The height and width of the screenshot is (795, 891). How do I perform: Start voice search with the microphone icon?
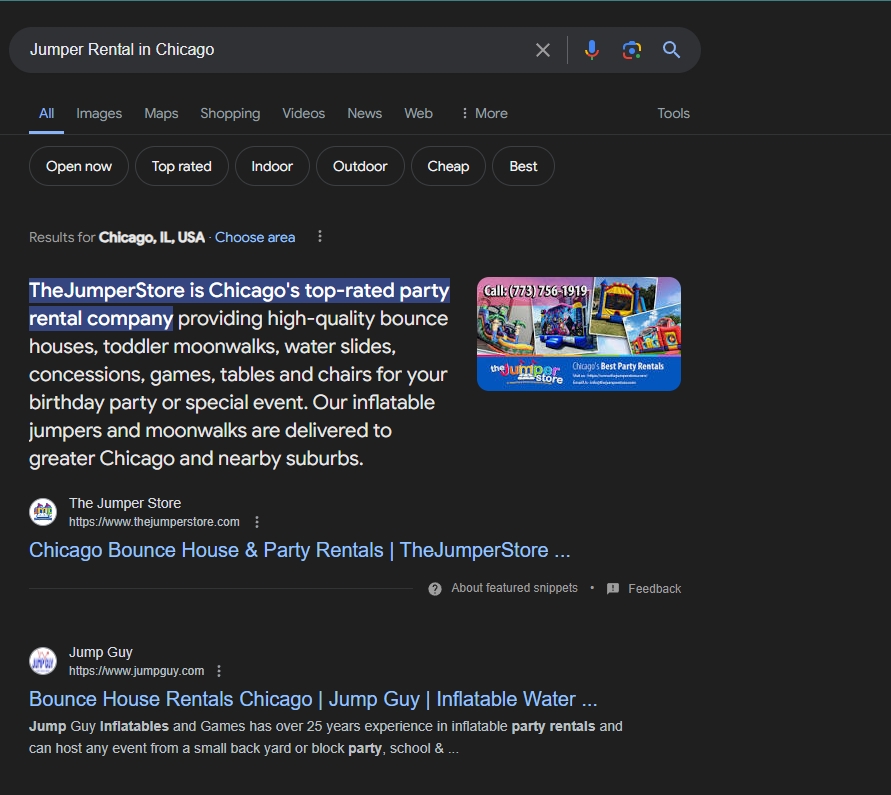tap(592, 50)
